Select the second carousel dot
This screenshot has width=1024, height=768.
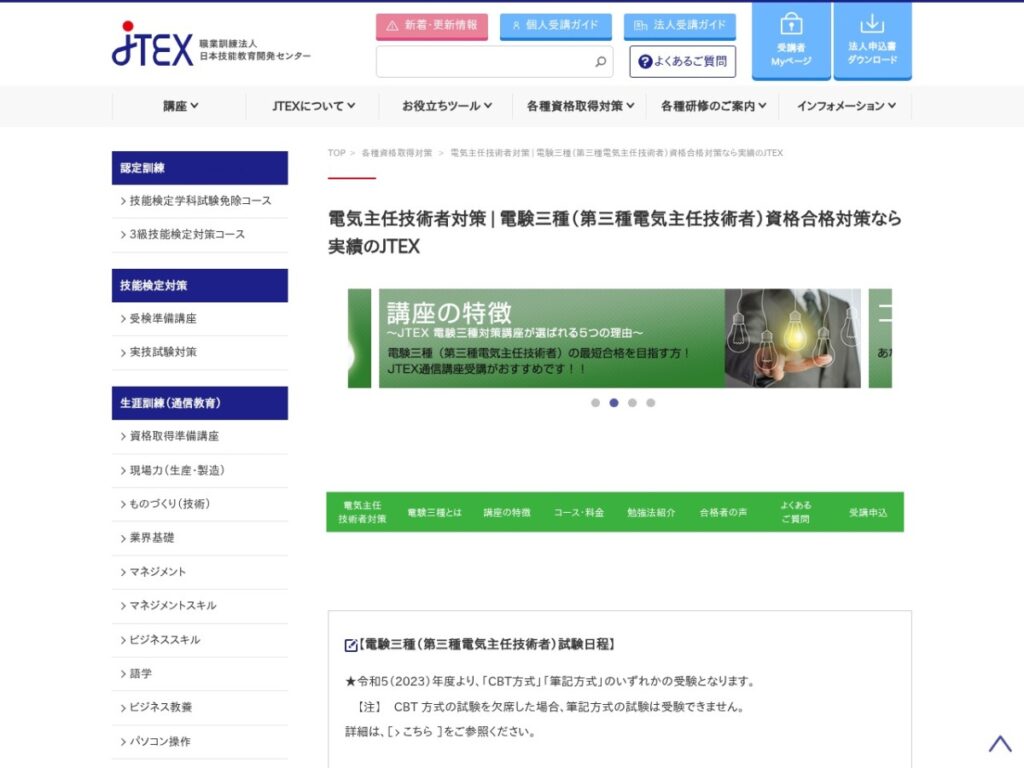point(614,403)
